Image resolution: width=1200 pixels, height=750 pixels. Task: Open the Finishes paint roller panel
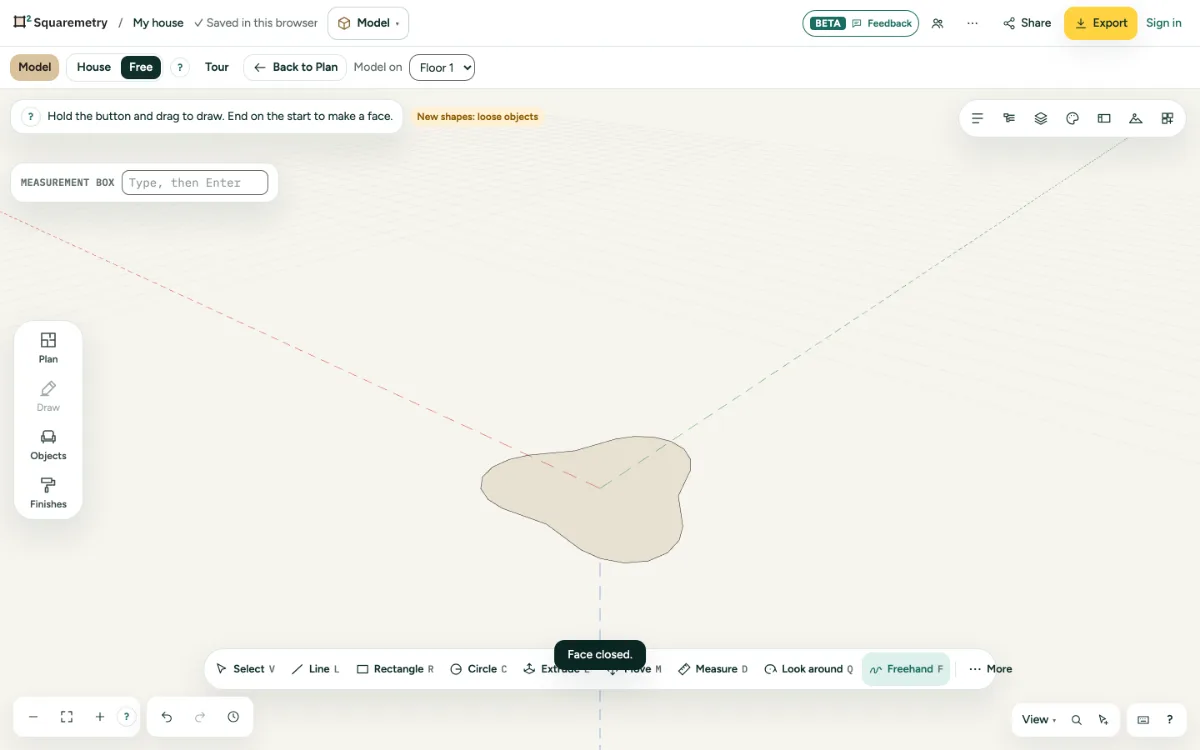pyautogui.click(x=48, y=493)
